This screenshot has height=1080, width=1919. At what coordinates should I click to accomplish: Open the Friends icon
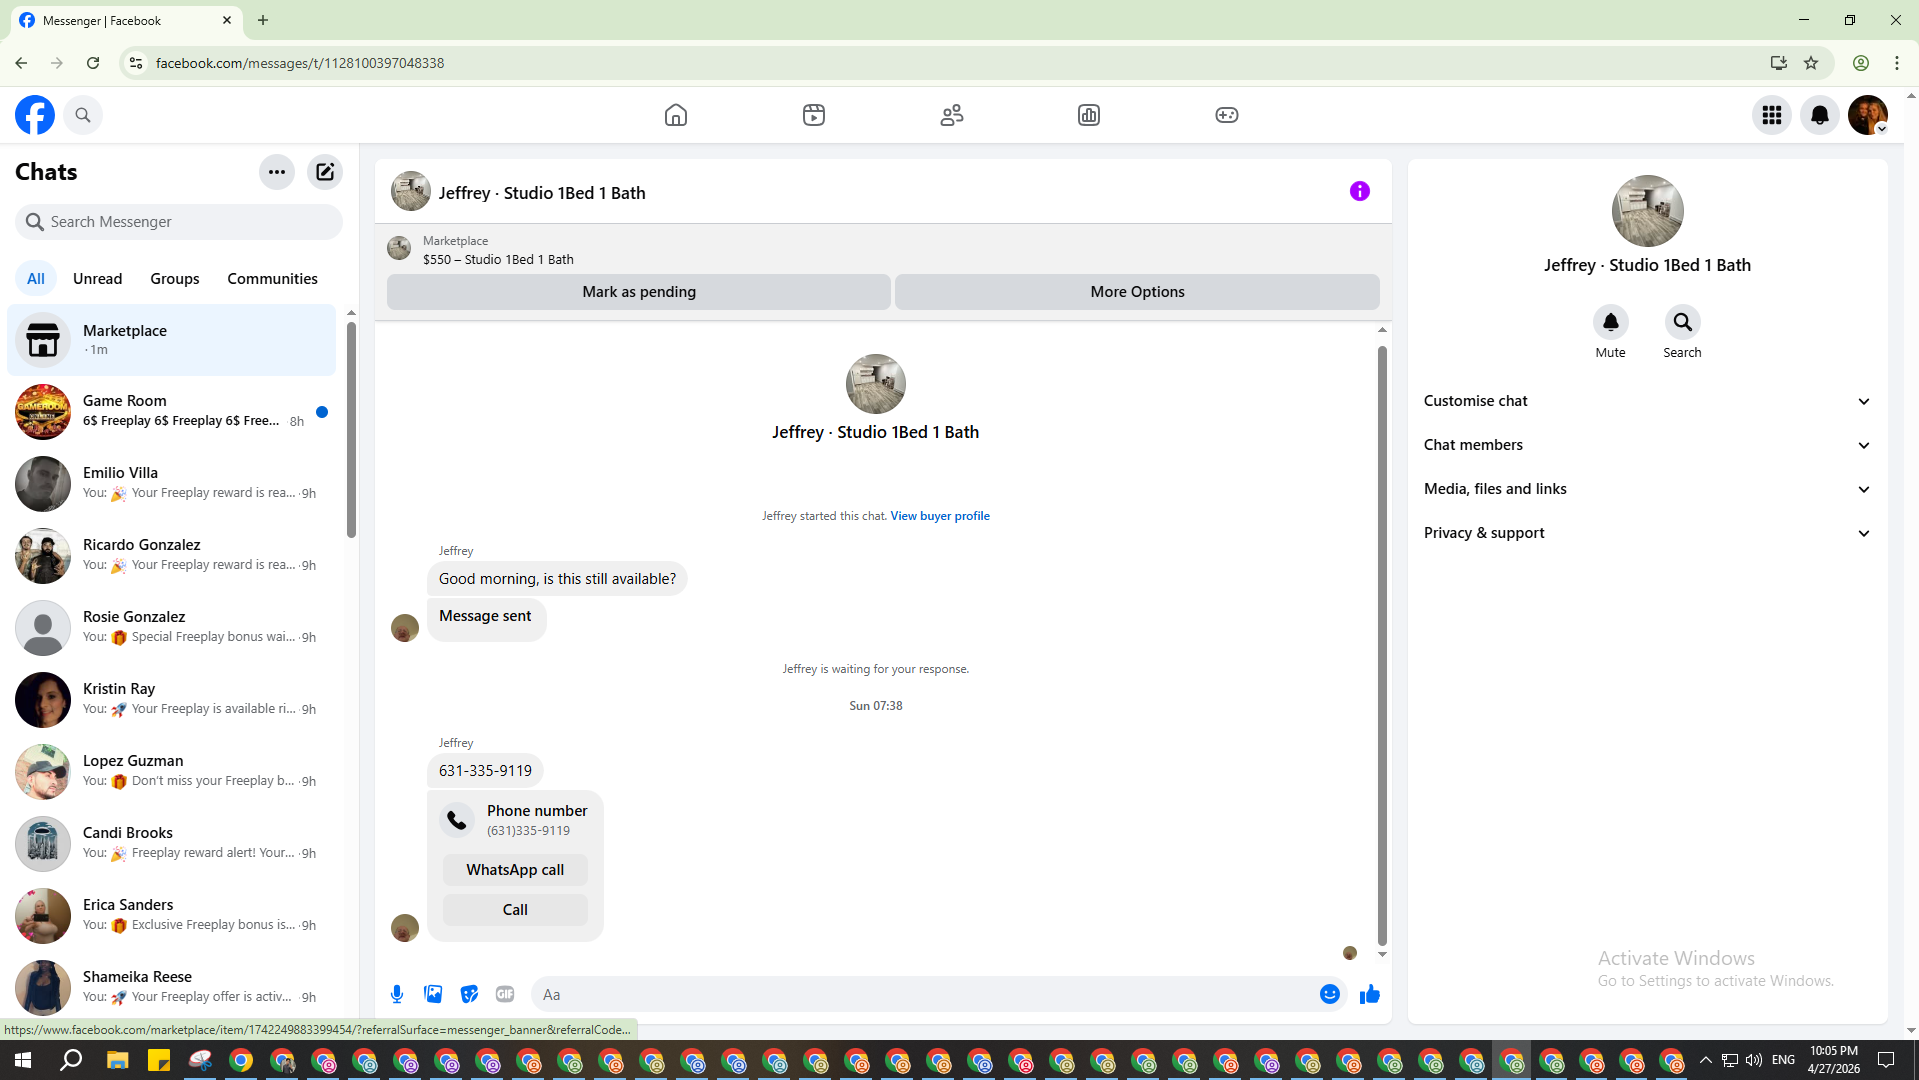coord(952,115)
